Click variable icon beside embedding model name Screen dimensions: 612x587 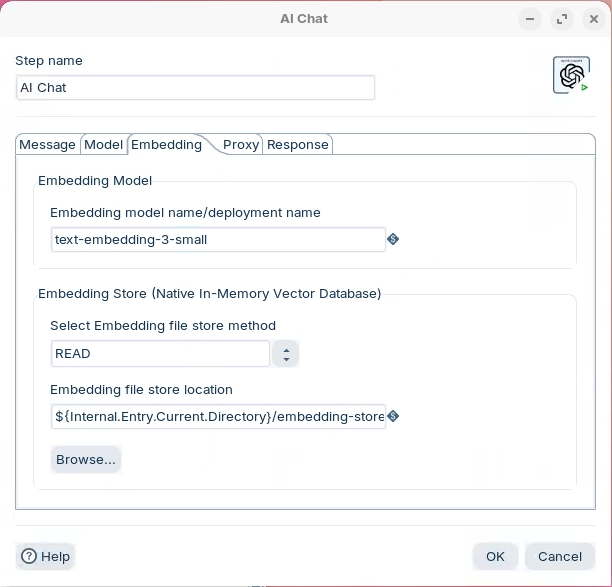point(393,239)
